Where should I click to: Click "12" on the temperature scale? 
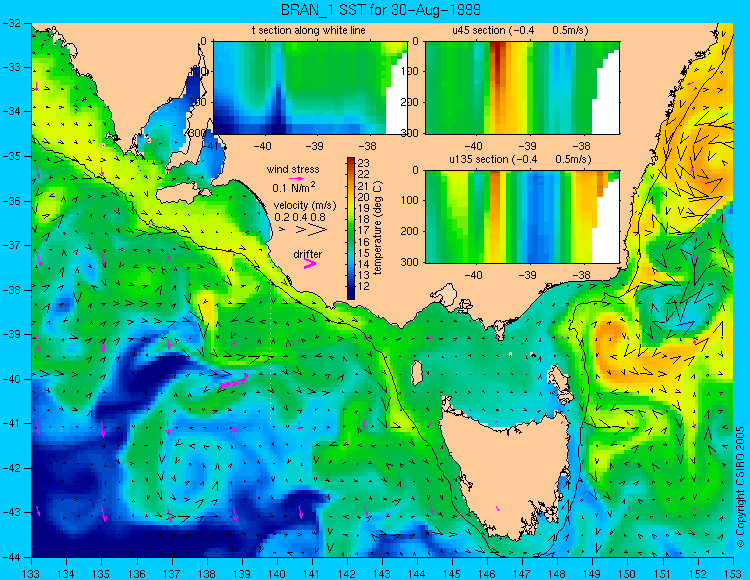click(363, 287)
